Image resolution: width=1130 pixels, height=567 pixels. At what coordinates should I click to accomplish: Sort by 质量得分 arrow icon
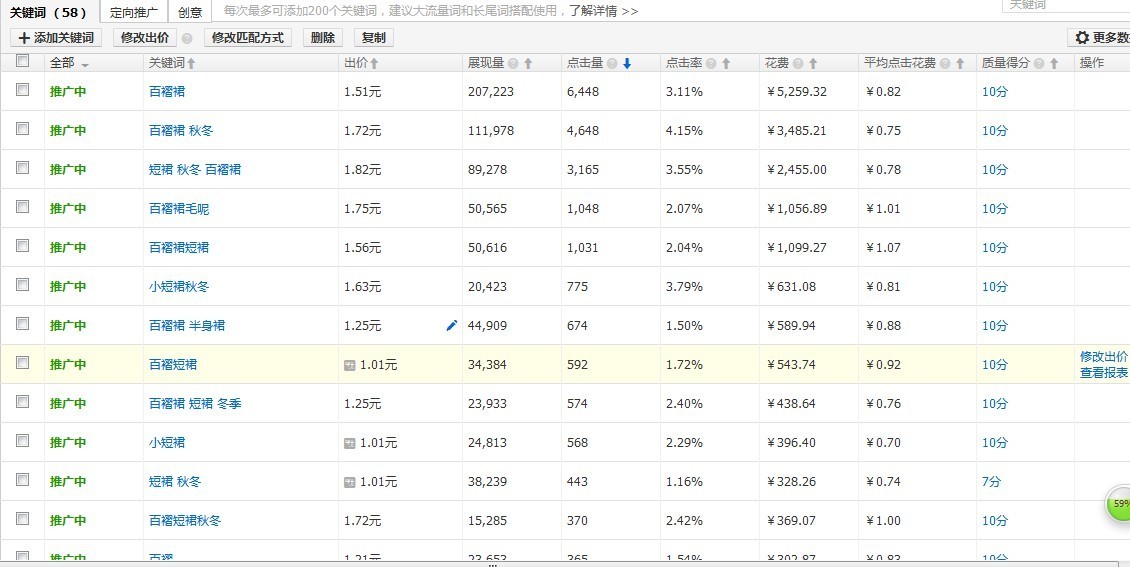1054,63
